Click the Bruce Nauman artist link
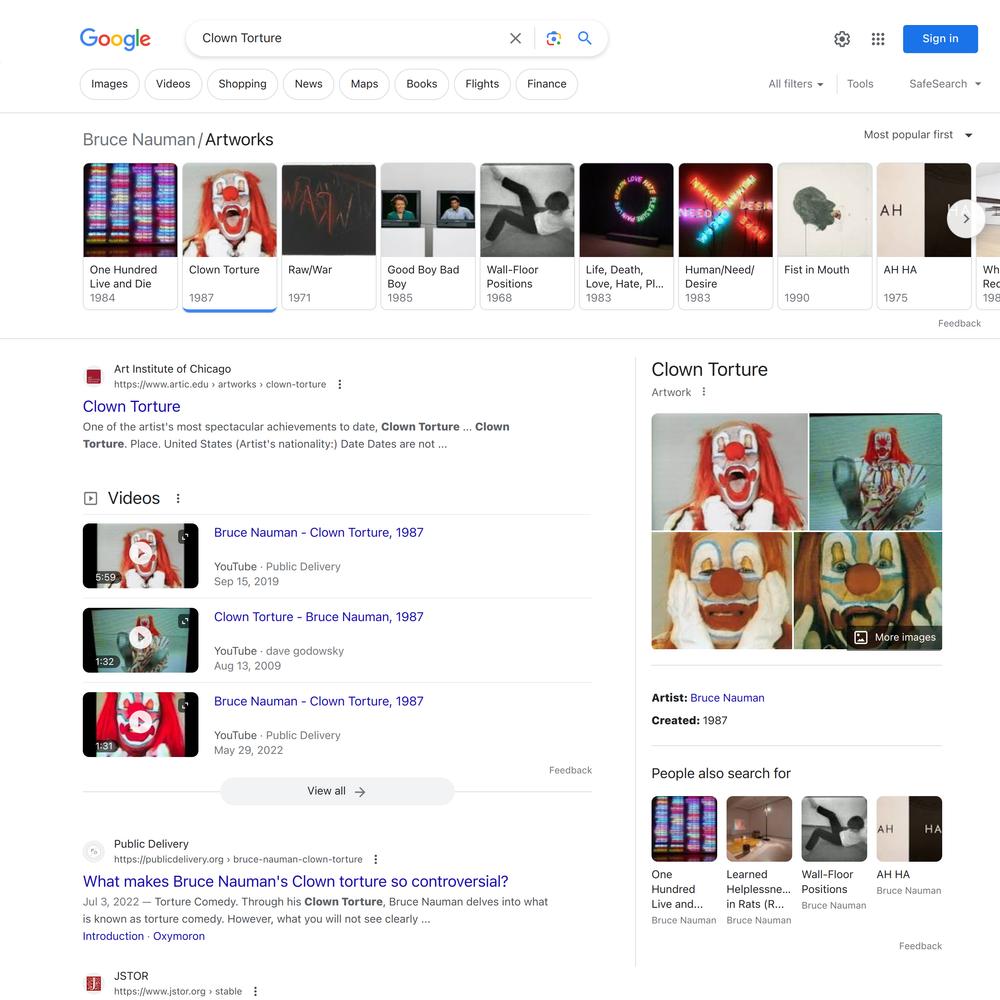 coord(727,698)
